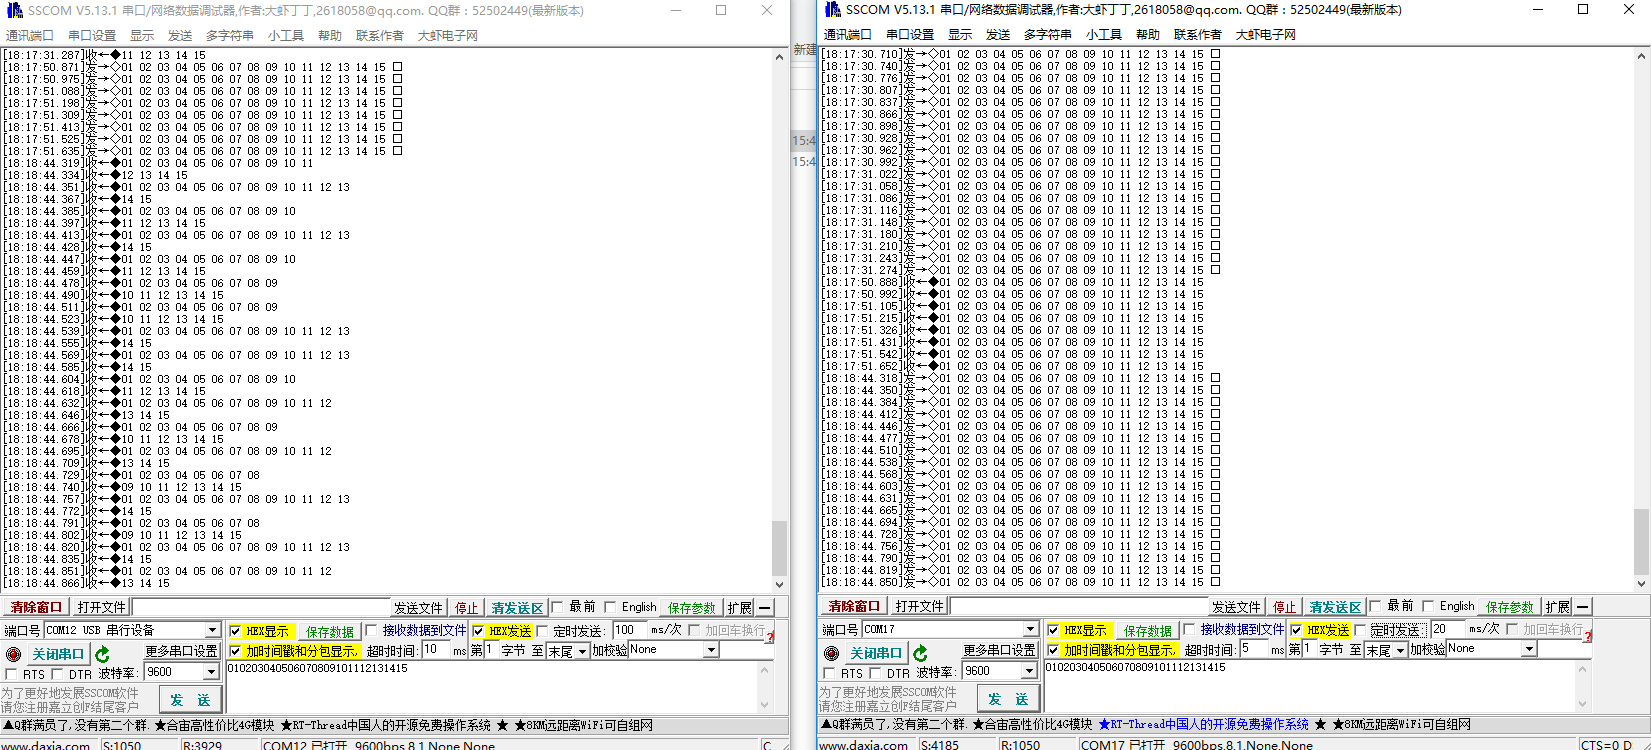Screen dimensions: 1651x750
Task: Toggle HEX显示 checkbox in COM12 window
Action: pos(236,631)
